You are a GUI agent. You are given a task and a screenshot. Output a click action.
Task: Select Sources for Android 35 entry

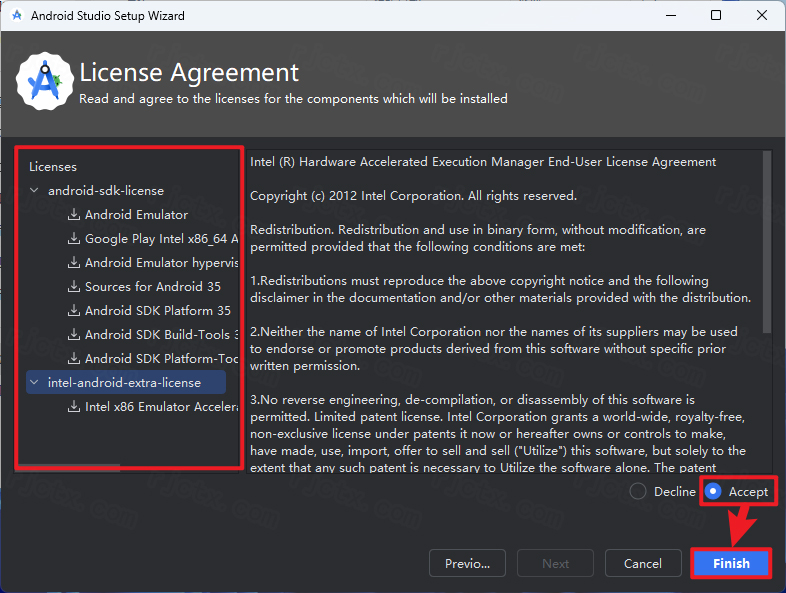(x=153, y=287)
